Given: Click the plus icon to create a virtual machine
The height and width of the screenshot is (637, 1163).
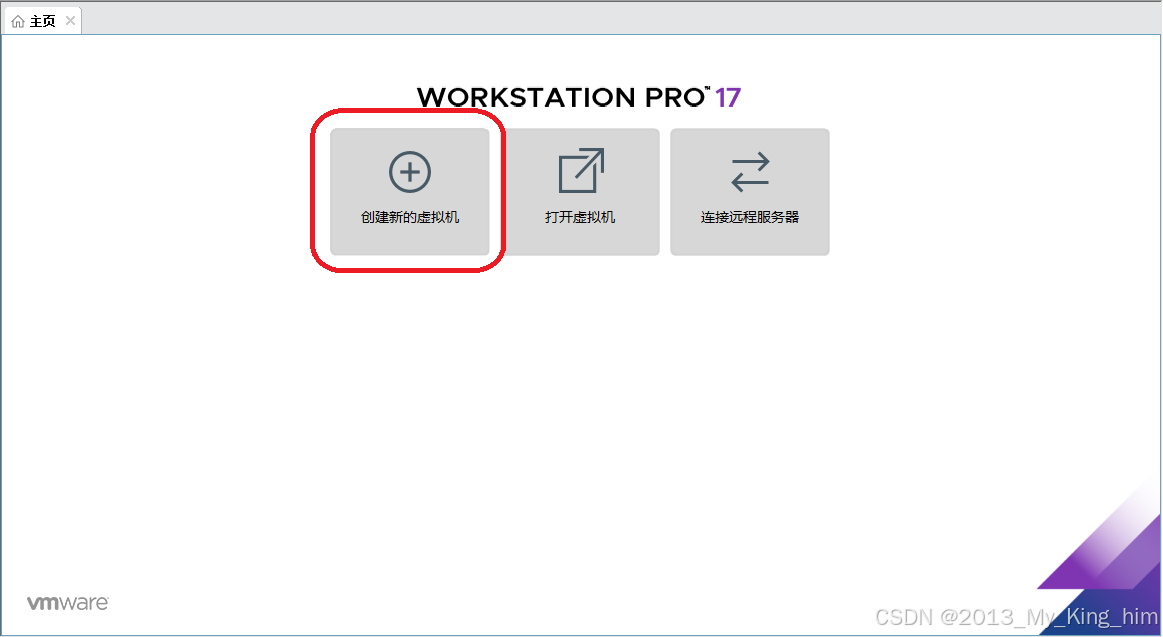Looking at the screenshot, I should 410,172.
